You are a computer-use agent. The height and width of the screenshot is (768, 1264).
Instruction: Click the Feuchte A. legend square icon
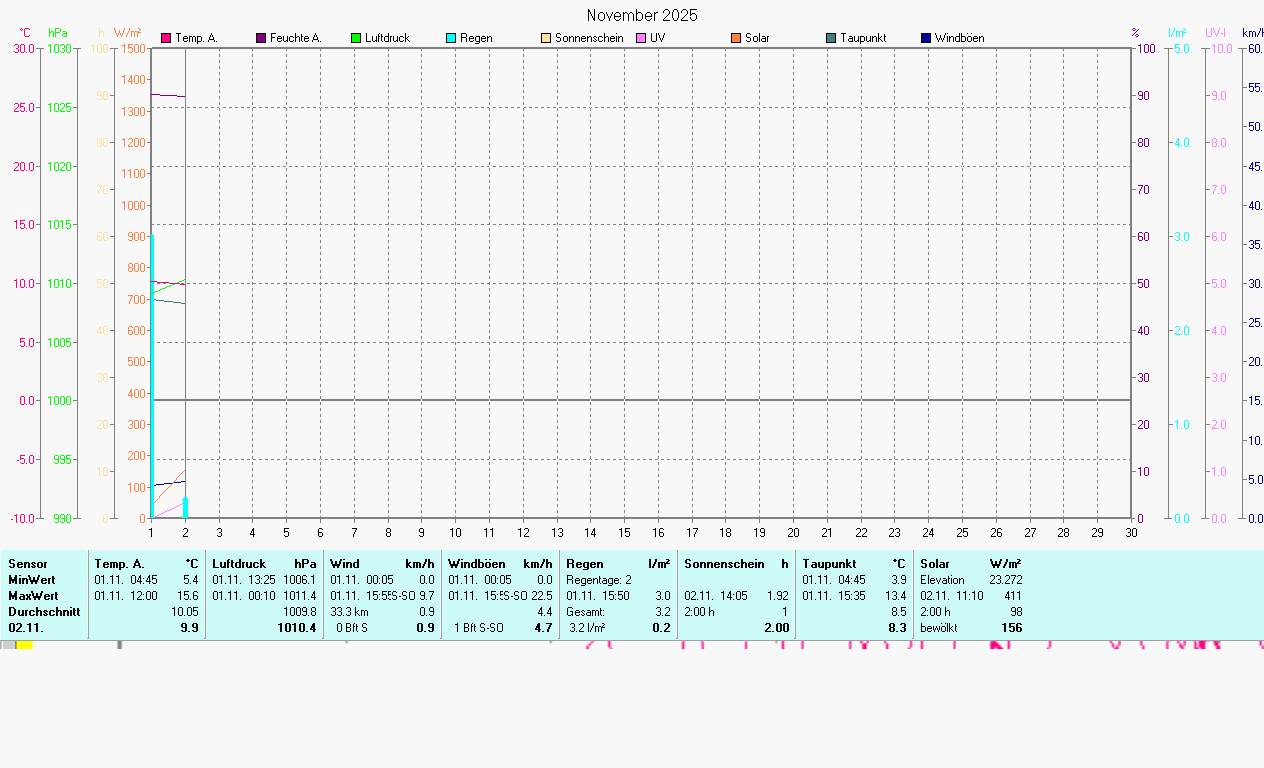(259, 37)
